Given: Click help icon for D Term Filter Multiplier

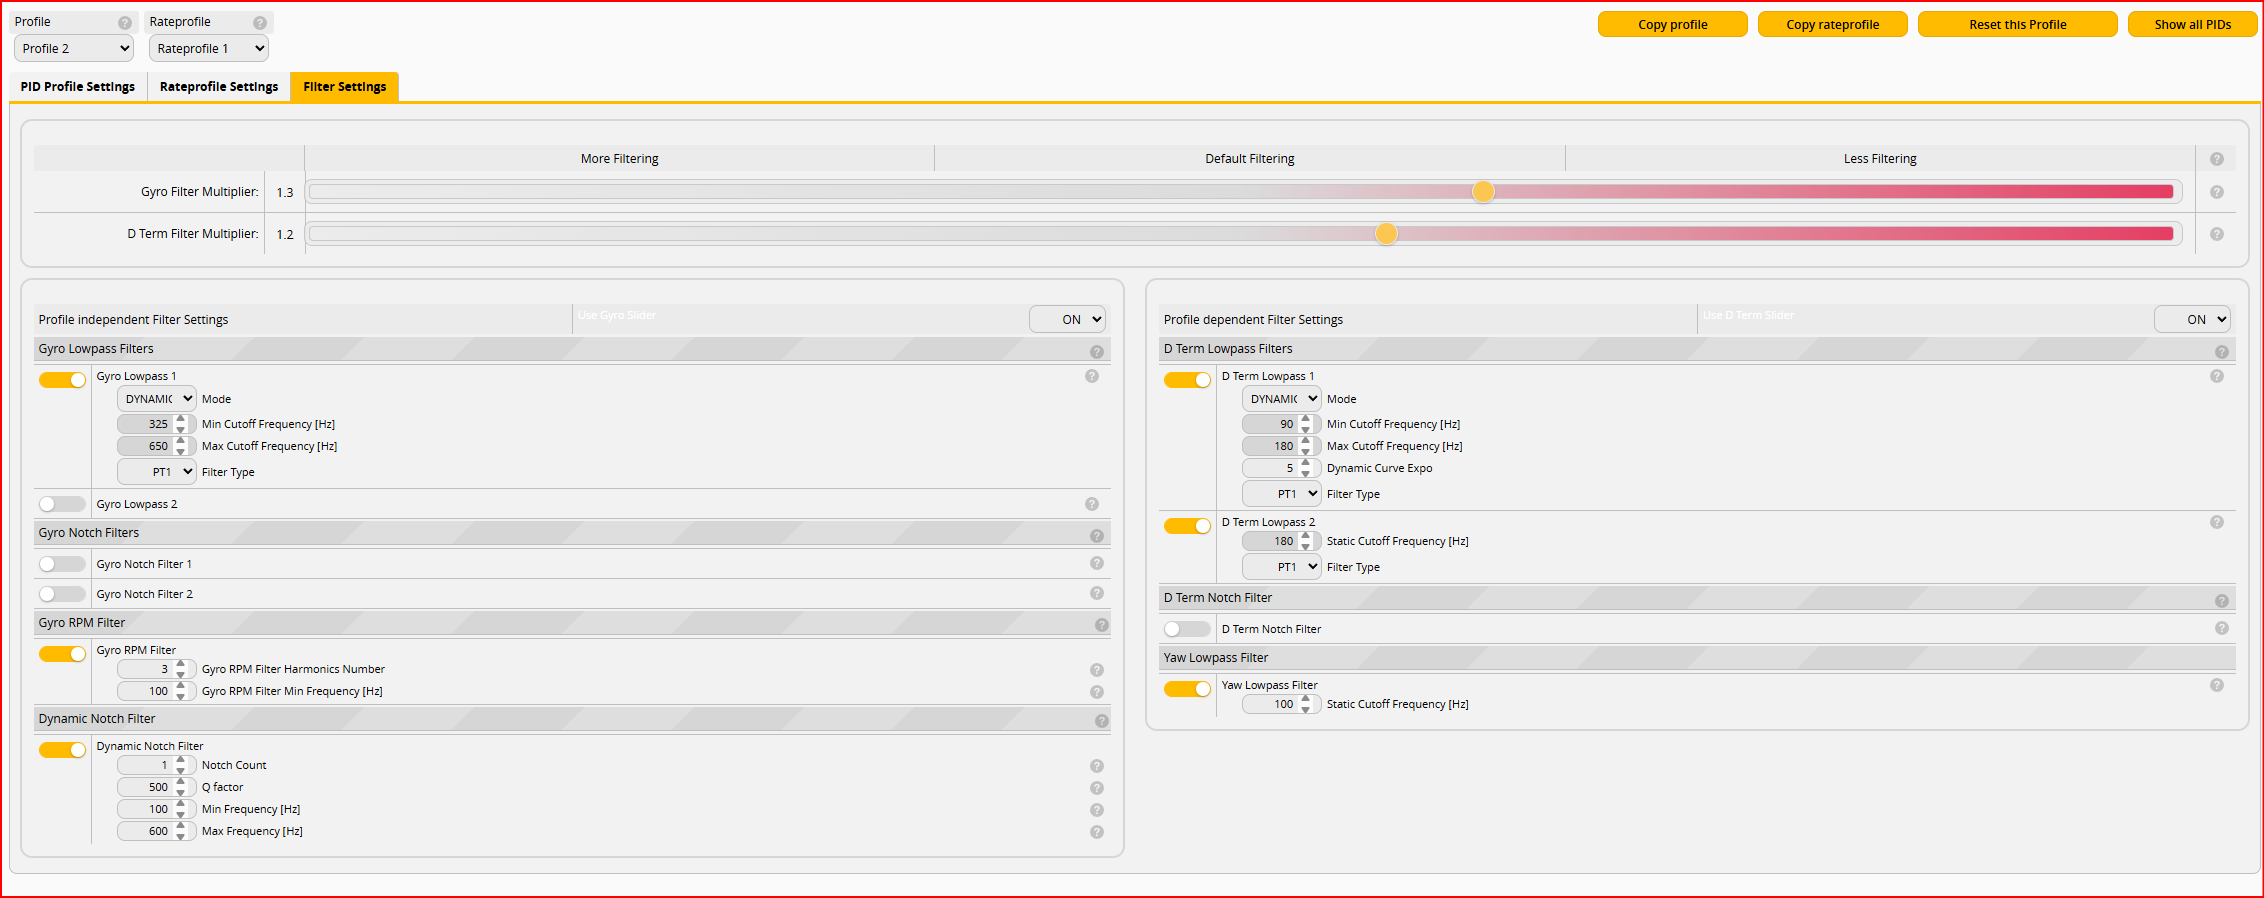Looking at the screenshot, I should tap(2216, 234).
